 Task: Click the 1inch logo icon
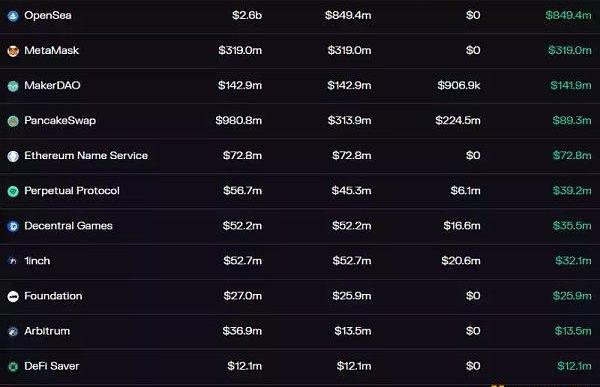13,261
